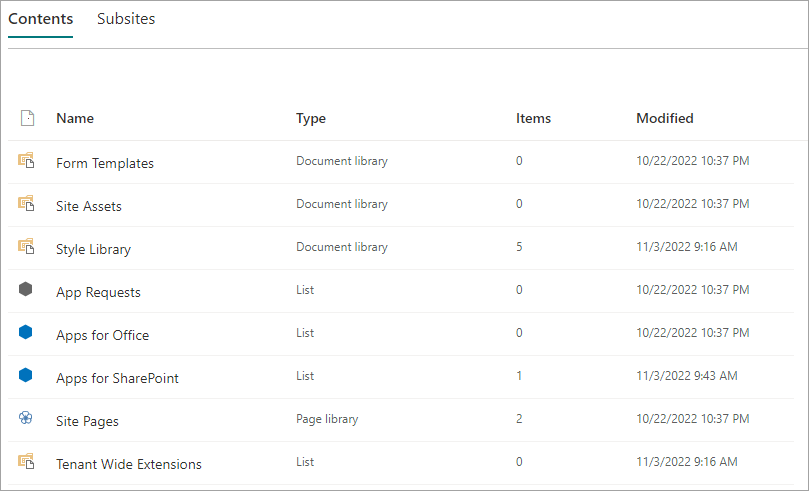
Task: Open Tenant Wide Extensions list
Action: (129, 464)
